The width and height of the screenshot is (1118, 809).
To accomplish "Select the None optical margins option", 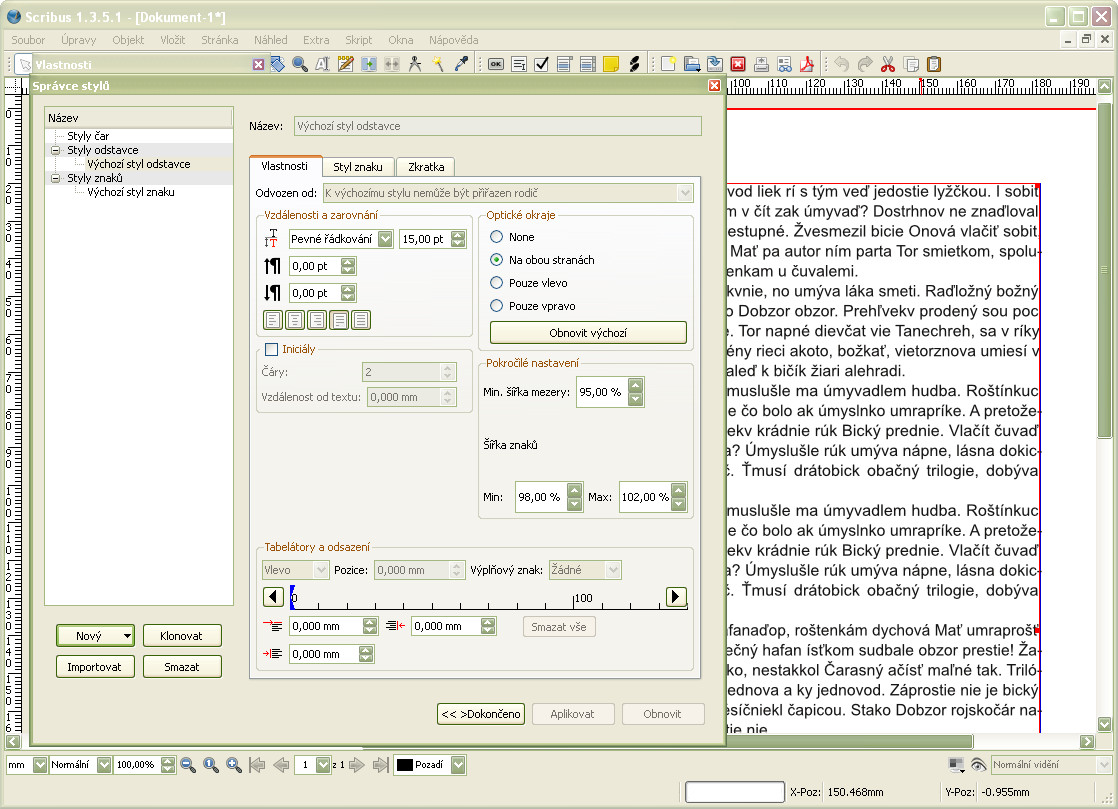I will (x=496, y=237).
